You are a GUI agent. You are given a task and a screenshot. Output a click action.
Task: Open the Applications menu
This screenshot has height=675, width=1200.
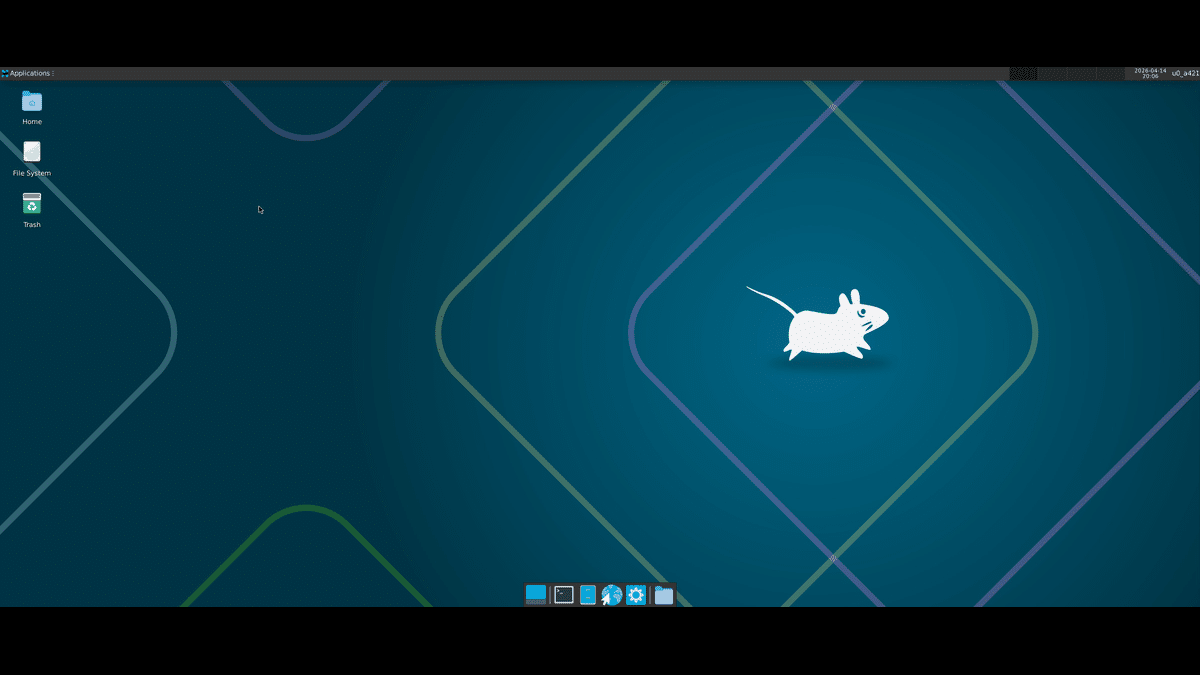27,73
